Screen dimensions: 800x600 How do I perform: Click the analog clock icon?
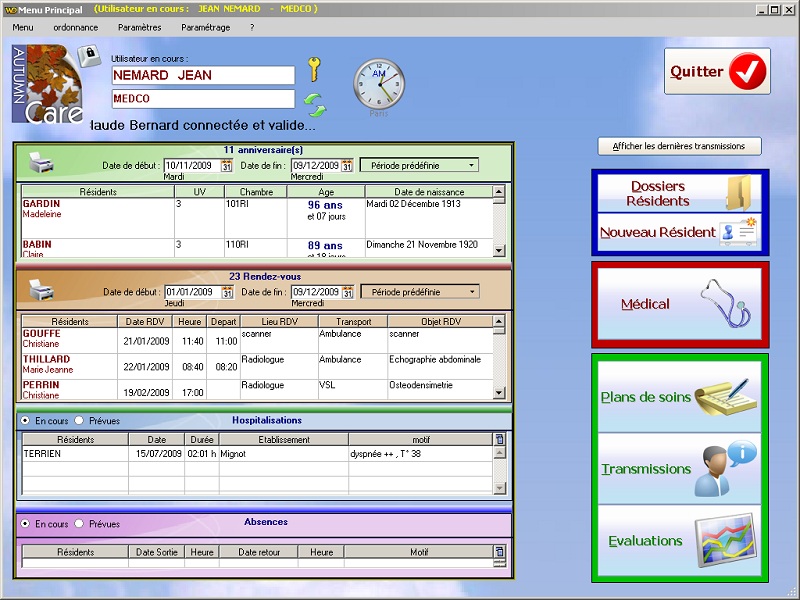pyautogui.click(x=379, y=84)
